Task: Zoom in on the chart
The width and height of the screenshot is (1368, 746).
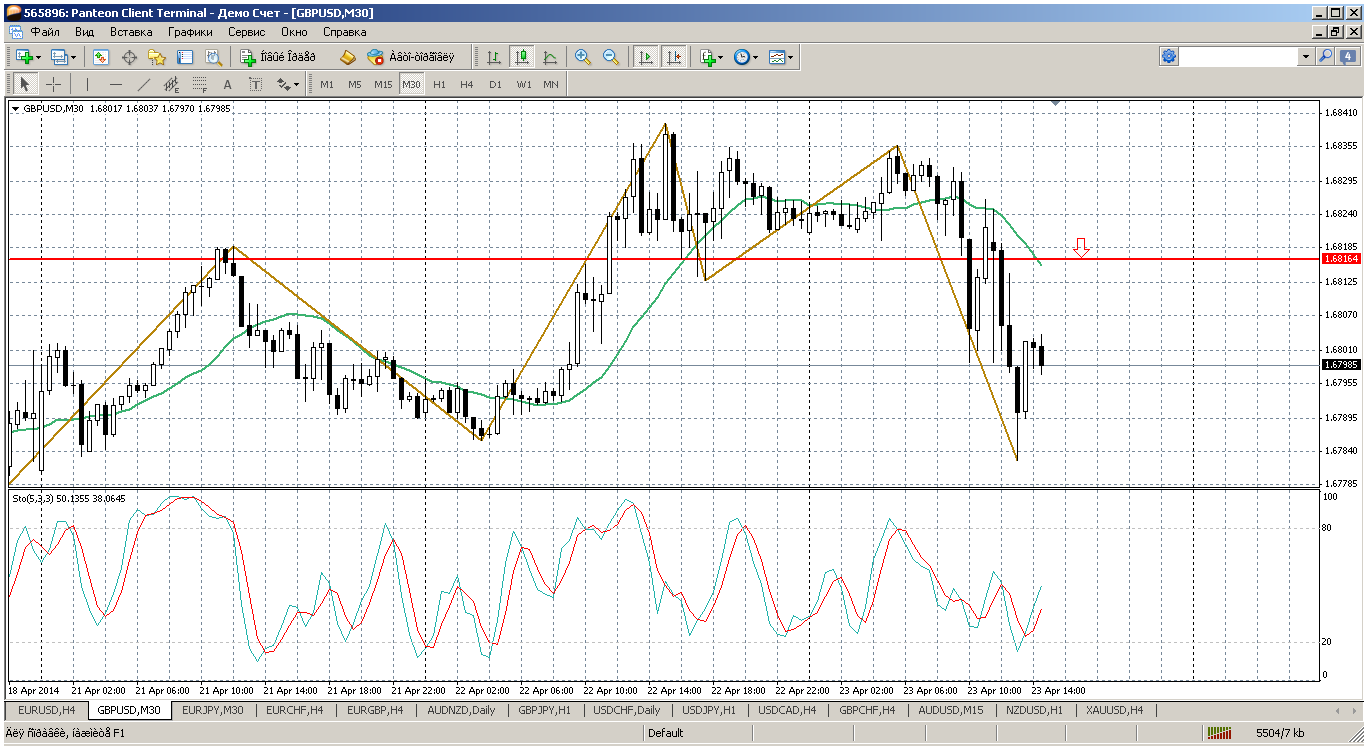Action: (583, 58)
